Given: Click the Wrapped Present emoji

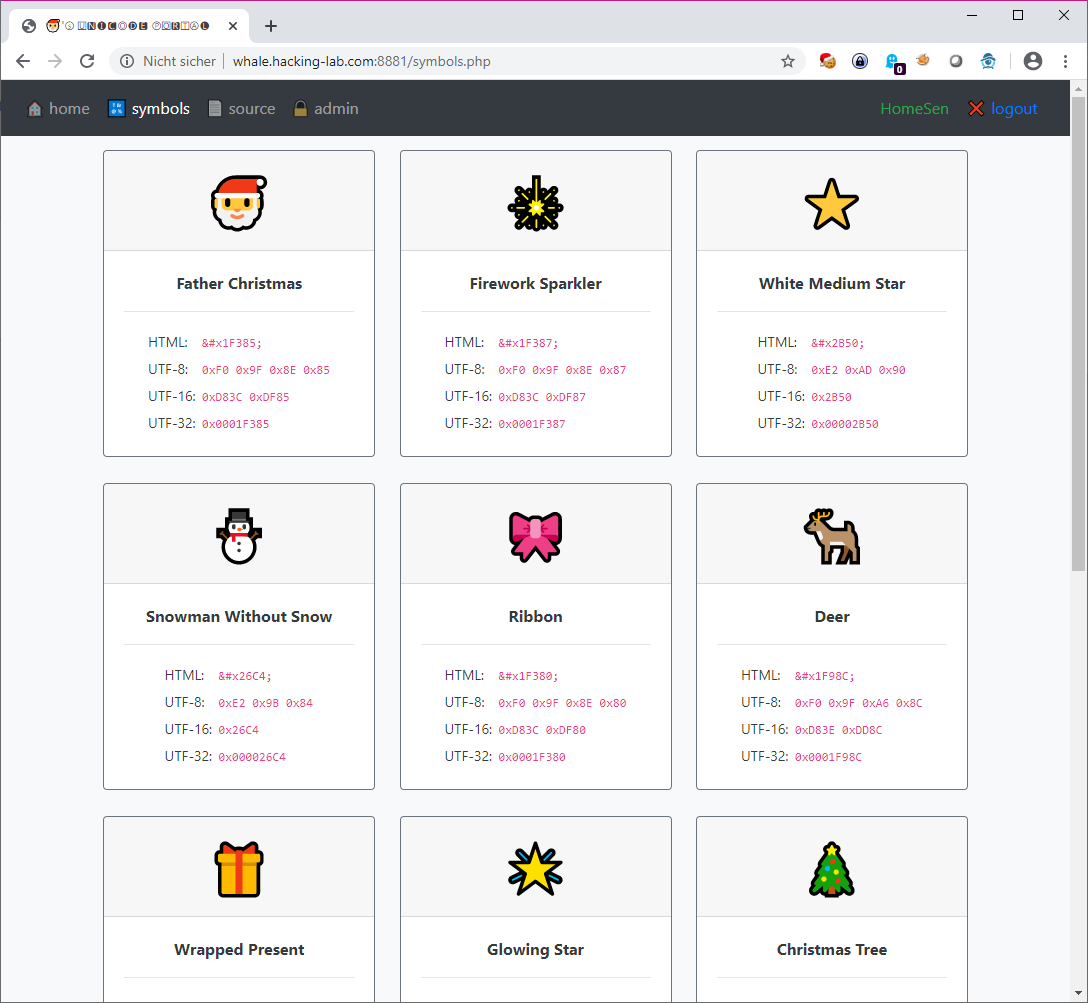Looking at the screenshot, I should tap(239, 869).
